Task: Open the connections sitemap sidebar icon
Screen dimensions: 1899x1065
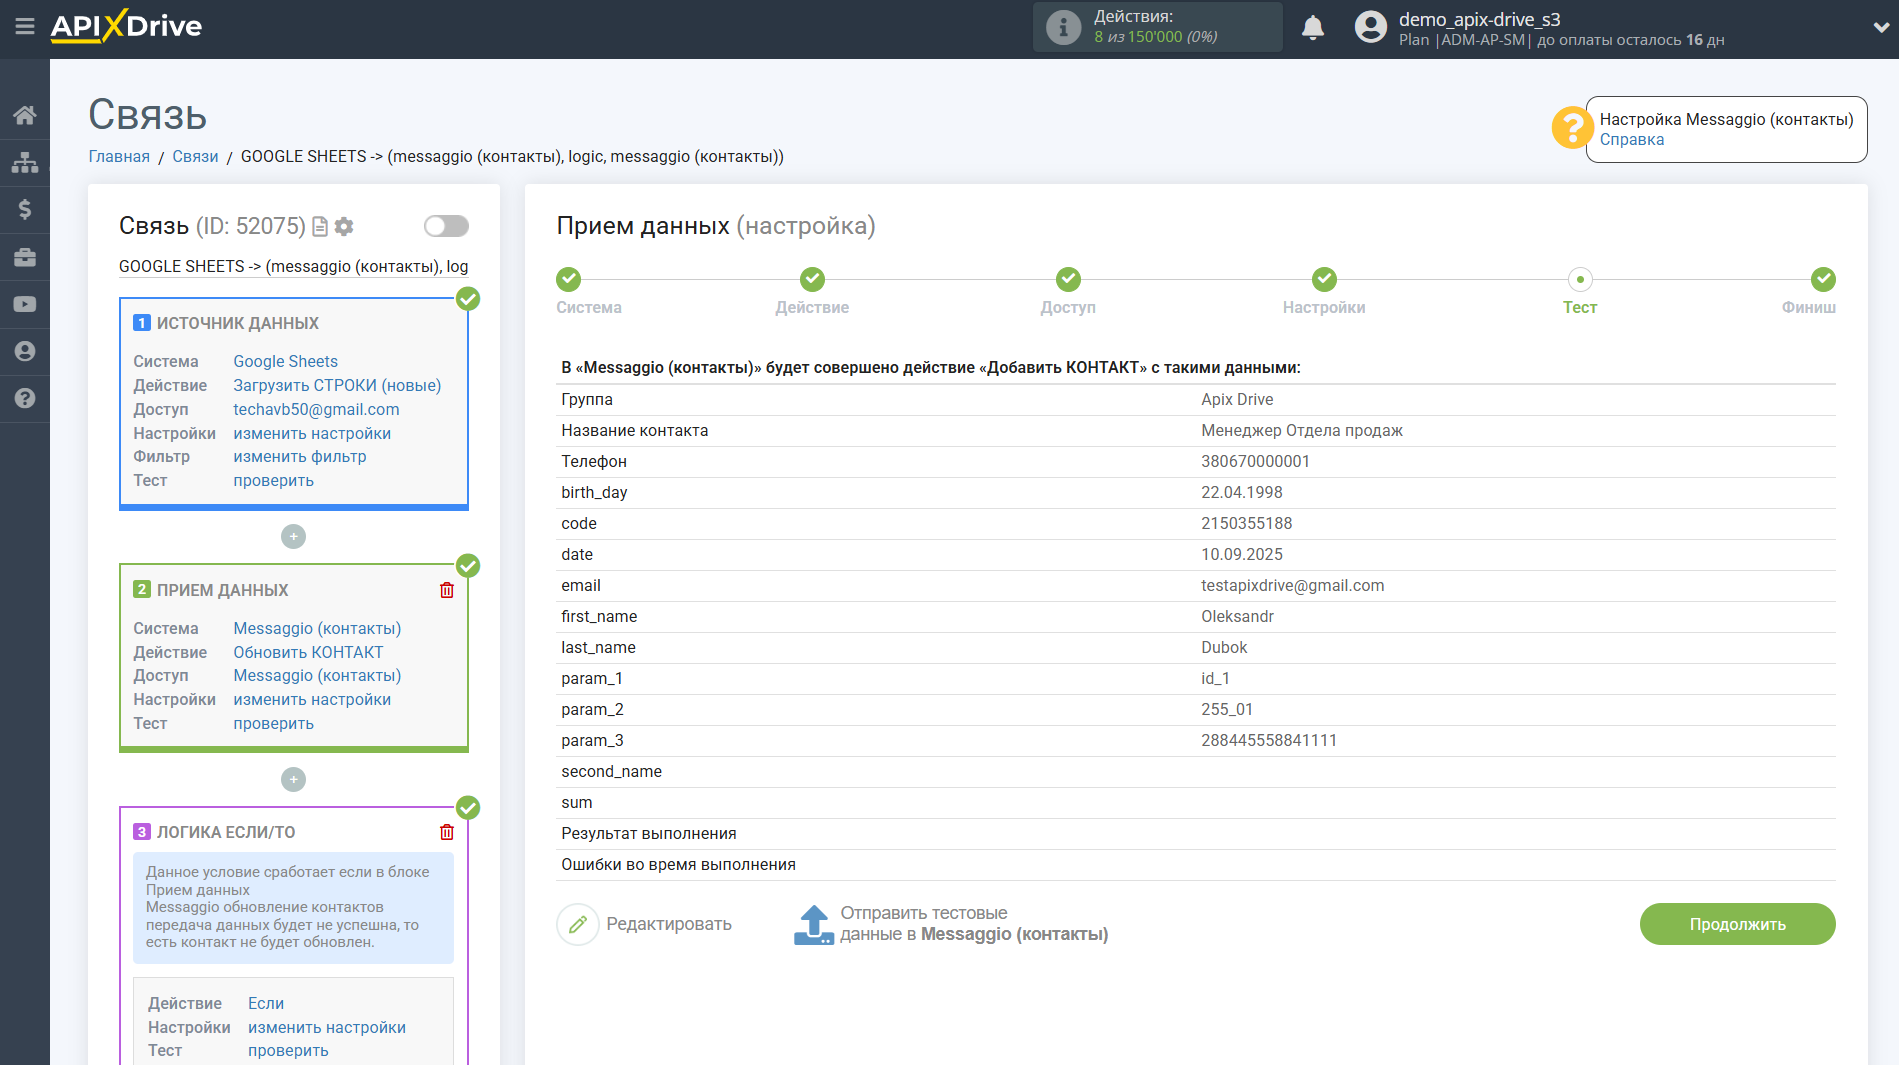Action: (x=25, y=162)
